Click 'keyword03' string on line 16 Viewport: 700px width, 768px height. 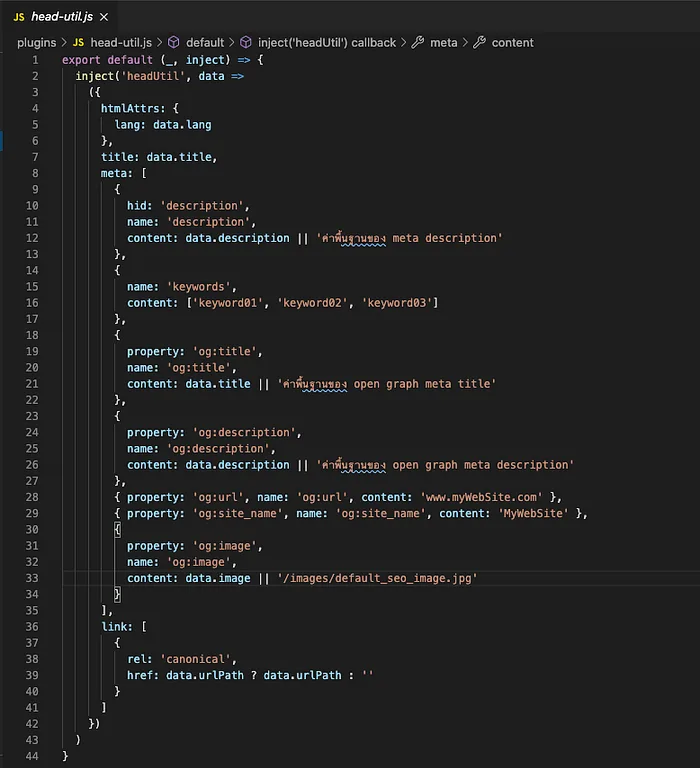coord(397,303)
